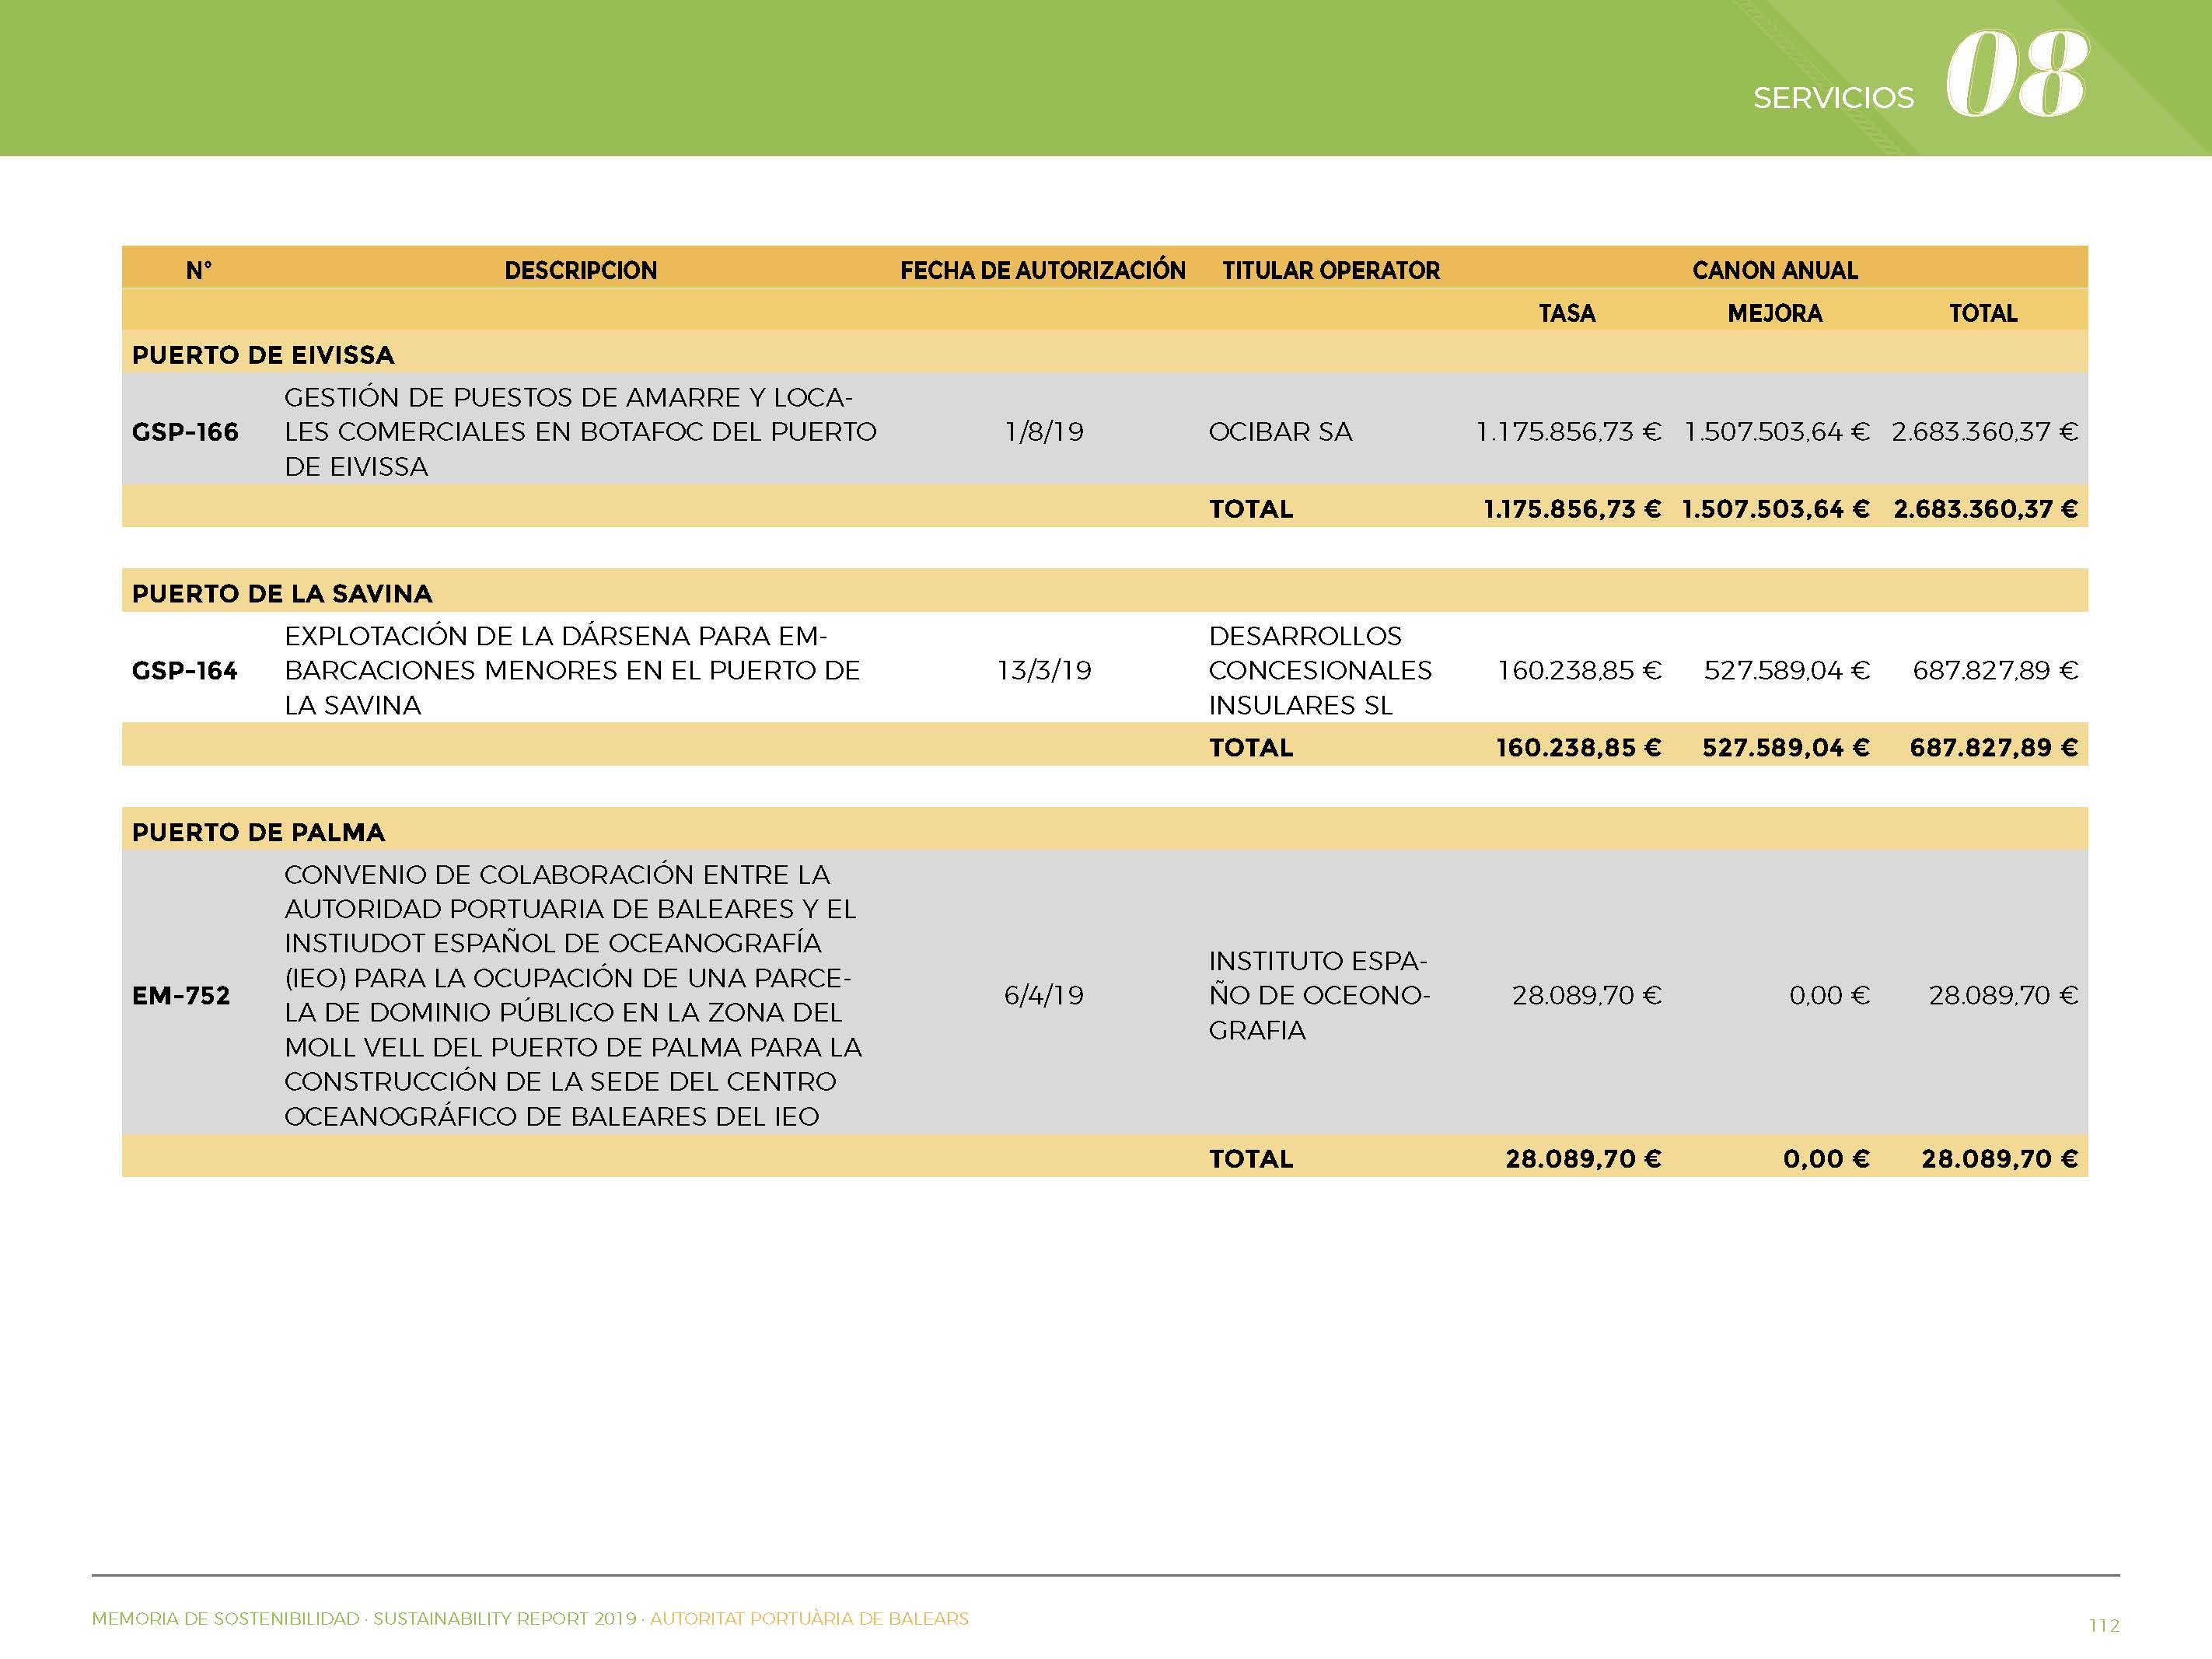The width and height of the screenshot is (2212, 1659).
Task: Click the La Savina TOTAL row label
Action: tap(1251, 748)
